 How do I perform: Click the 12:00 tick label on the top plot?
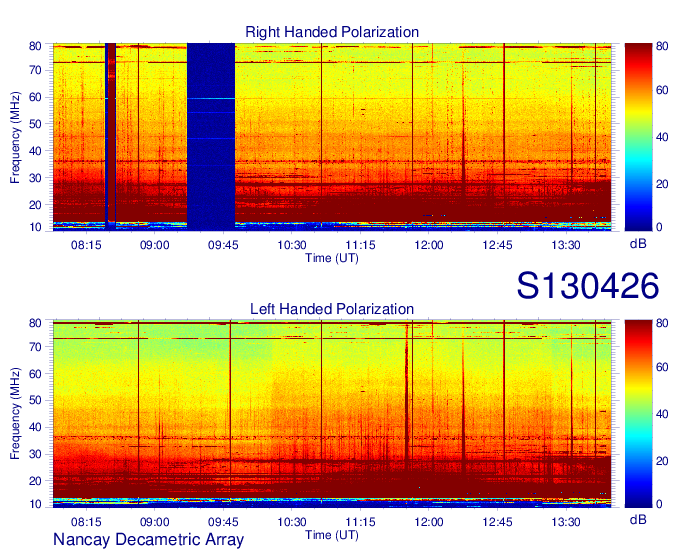point(428,245)
